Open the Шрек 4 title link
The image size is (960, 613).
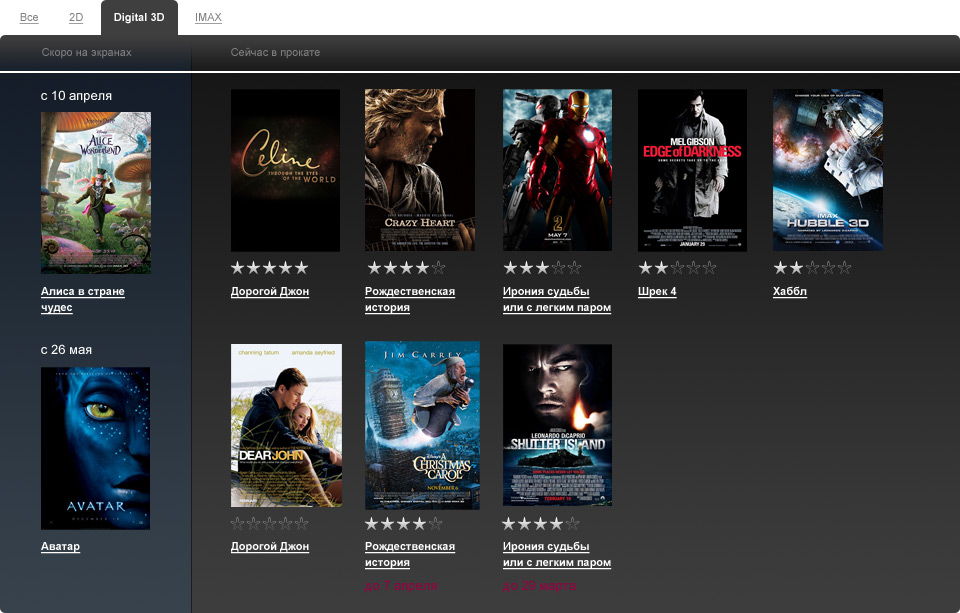point(657,292)
